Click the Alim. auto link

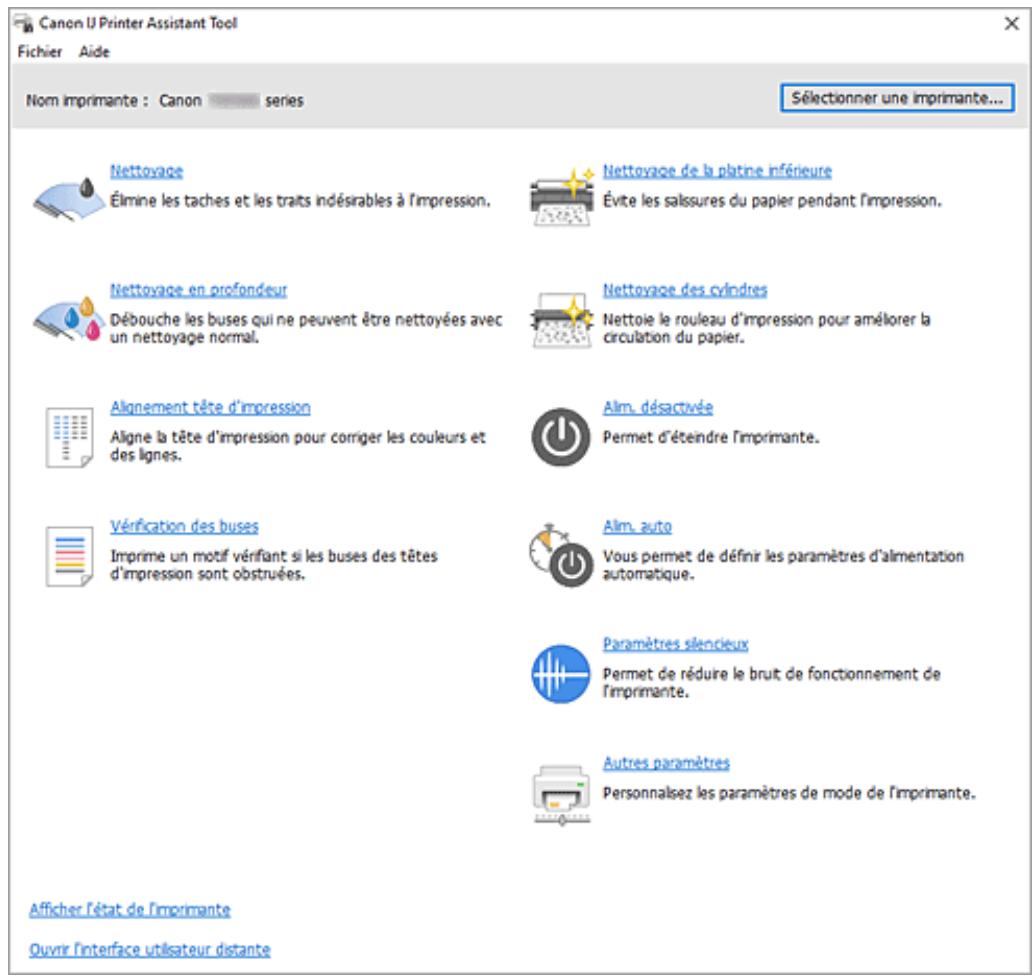click(x=638, y=526)
